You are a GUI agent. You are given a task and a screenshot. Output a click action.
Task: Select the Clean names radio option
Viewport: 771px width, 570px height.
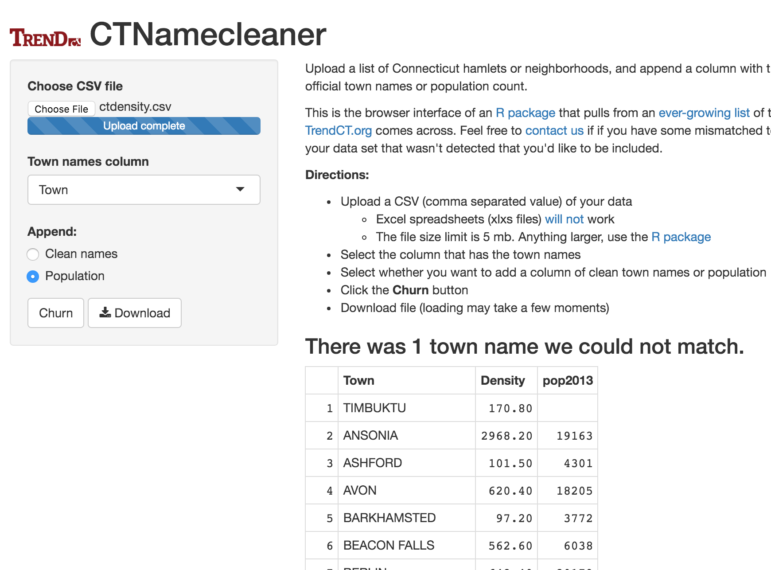click(33, 254)
